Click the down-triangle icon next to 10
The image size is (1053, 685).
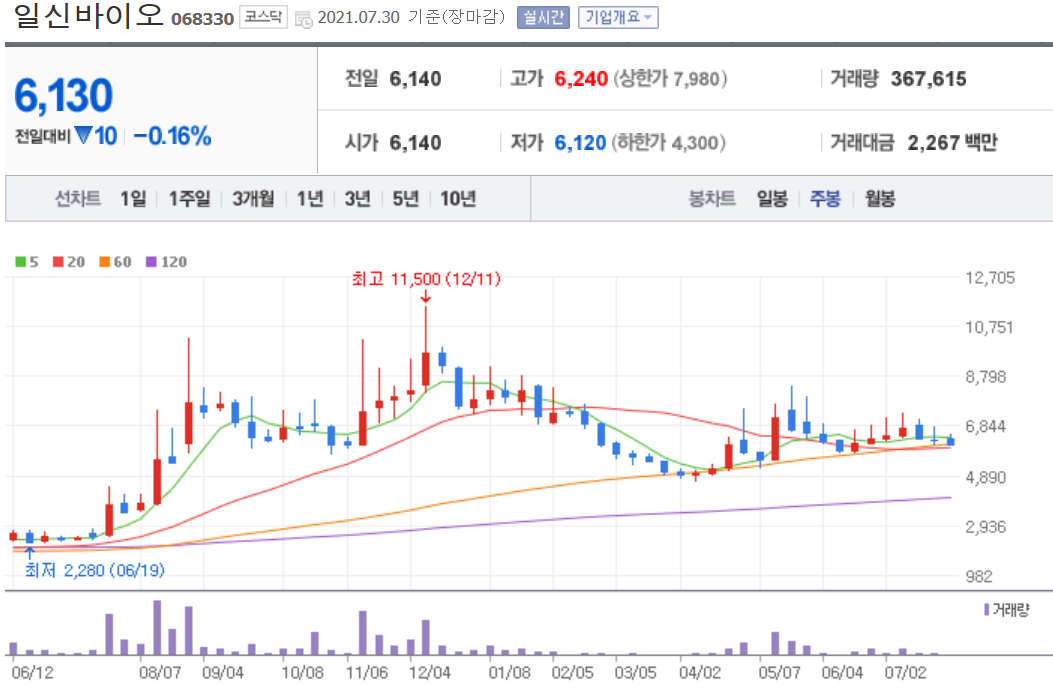(83, 135)
